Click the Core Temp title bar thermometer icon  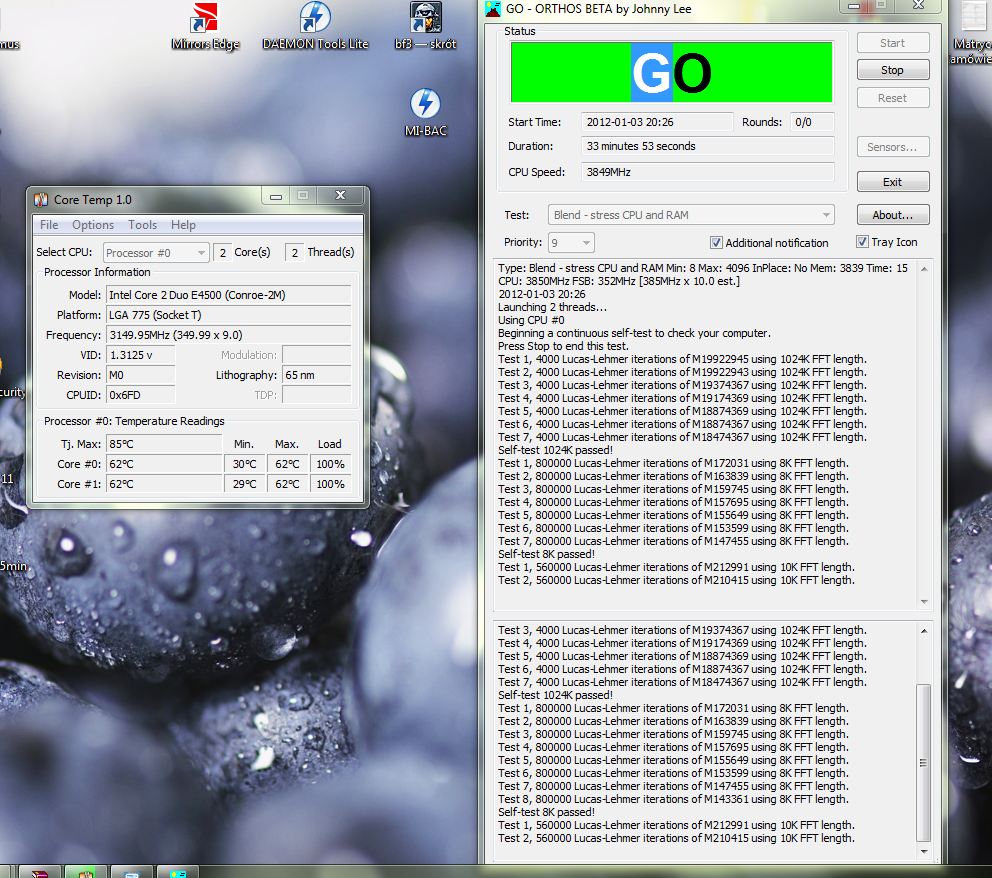[x=41, y=200]
